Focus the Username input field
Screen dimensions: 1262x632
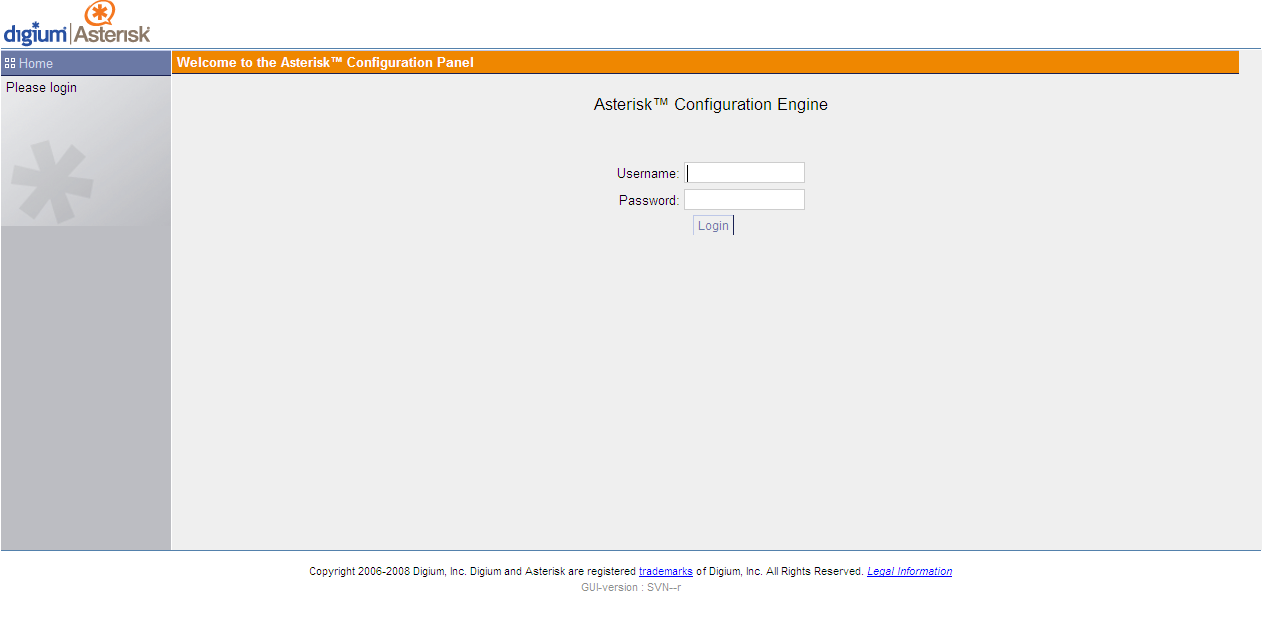tap(744, 173)
